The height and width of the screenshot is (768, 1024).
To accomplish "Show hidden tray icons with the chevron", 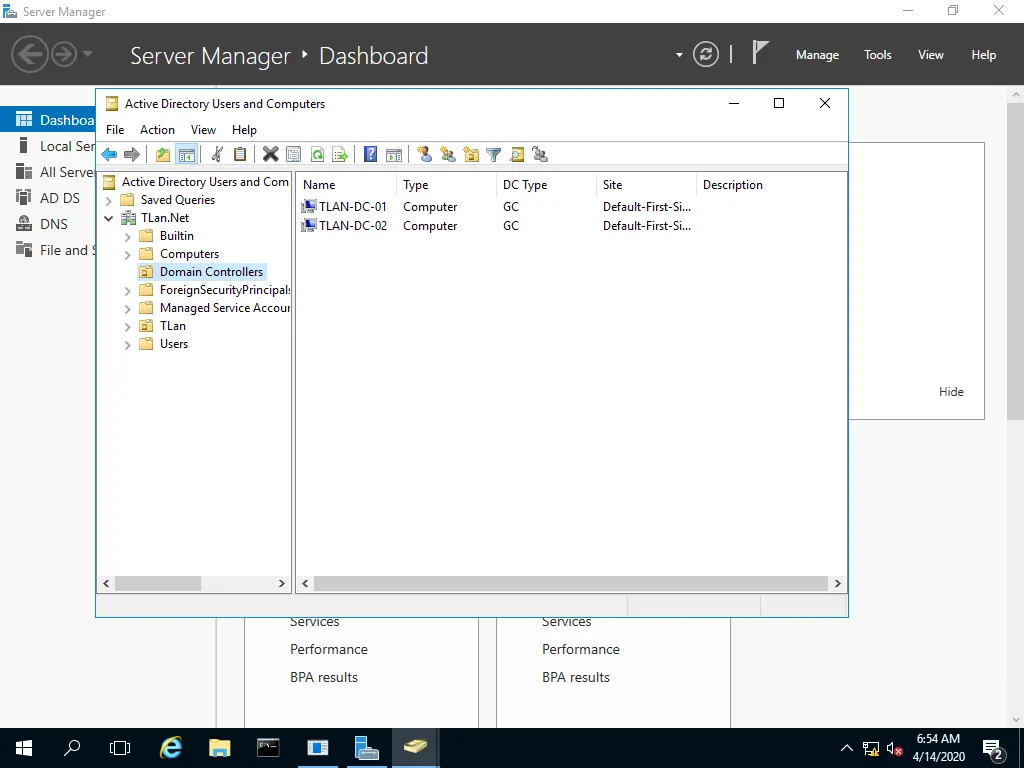I will [846, 748].
